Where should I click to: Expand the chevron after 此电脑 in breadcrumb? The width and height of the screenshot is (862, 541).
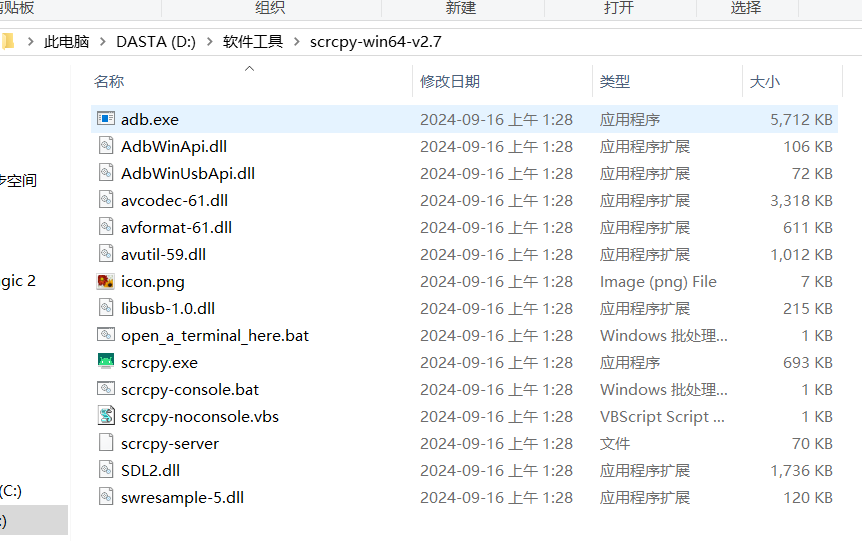coord(103,42)
